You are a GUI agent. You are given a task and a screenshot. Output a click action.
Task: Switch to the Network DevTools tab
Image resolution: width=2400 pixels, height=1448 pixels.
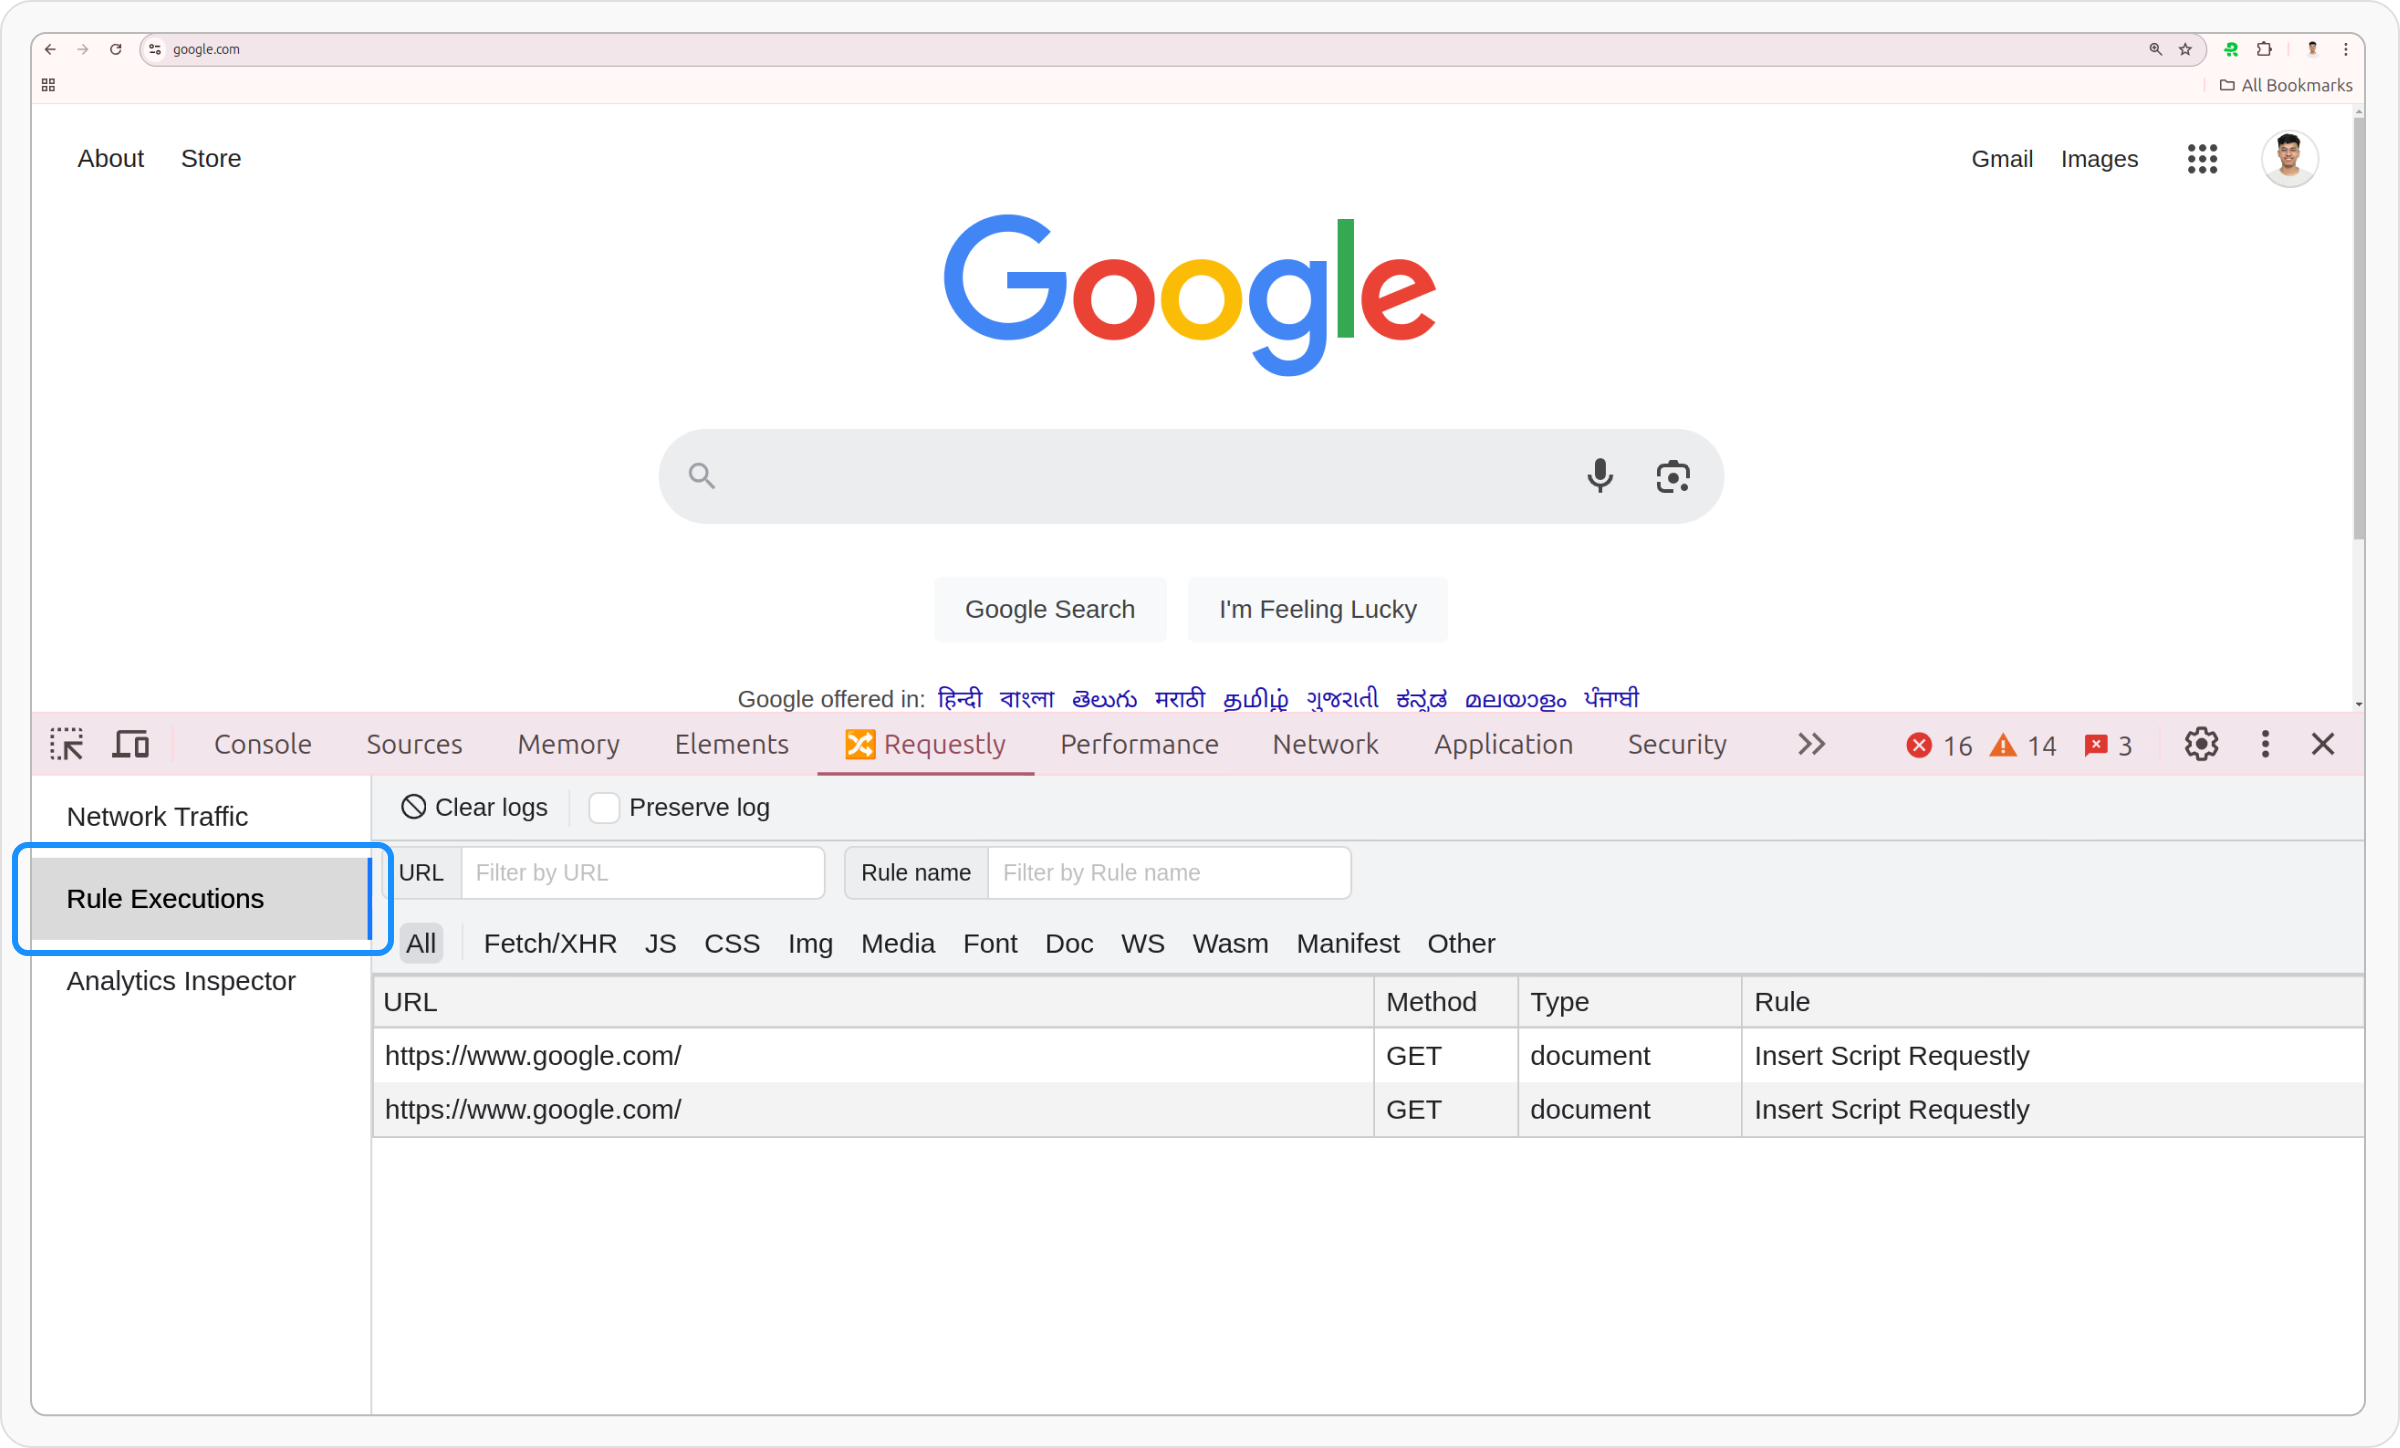pyautogui.click(x=1325, y=744)
